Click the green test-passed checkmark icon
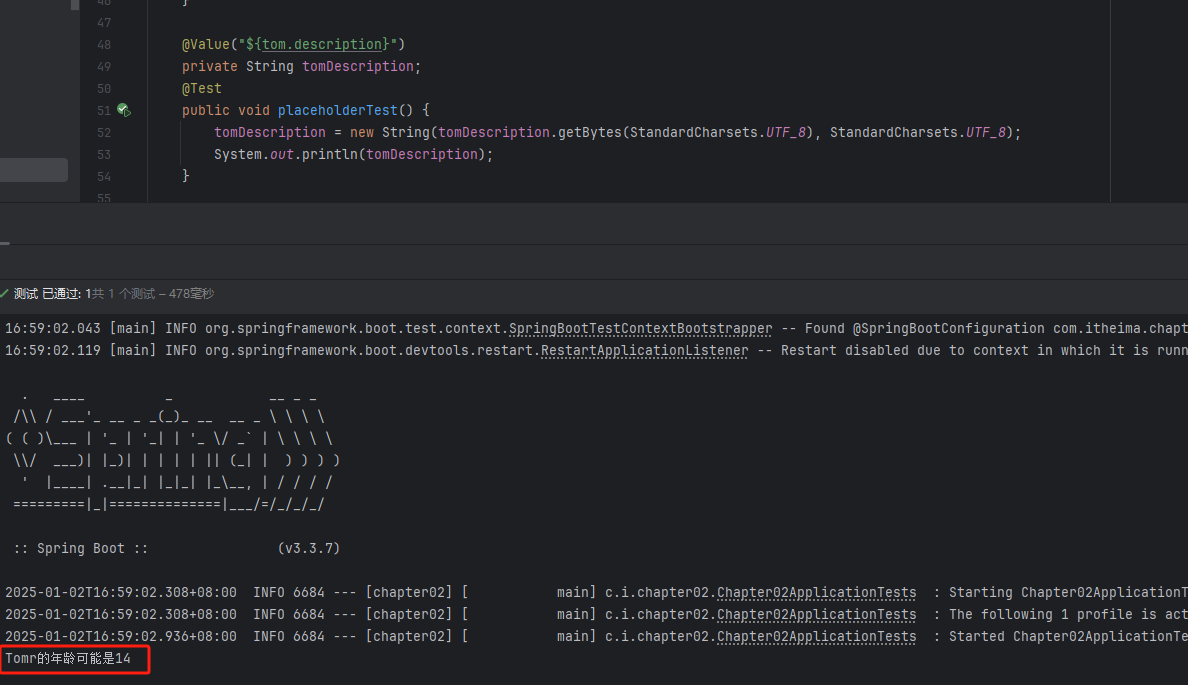This screenshot has width=1188, height=685. pos(5,294)
